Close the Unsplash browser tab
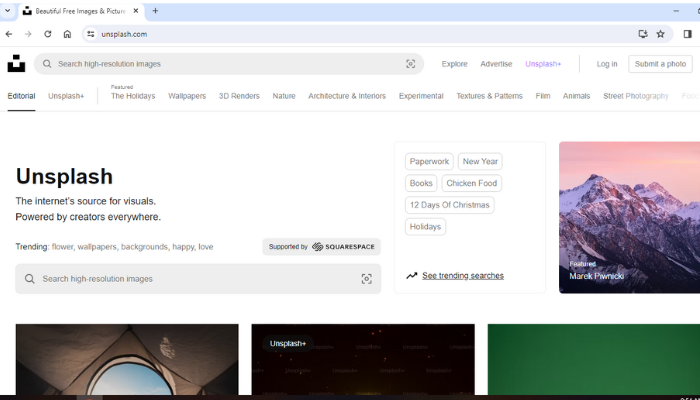Image resolution: width=700 pixels, height=400 pixels. click(136, 11)
